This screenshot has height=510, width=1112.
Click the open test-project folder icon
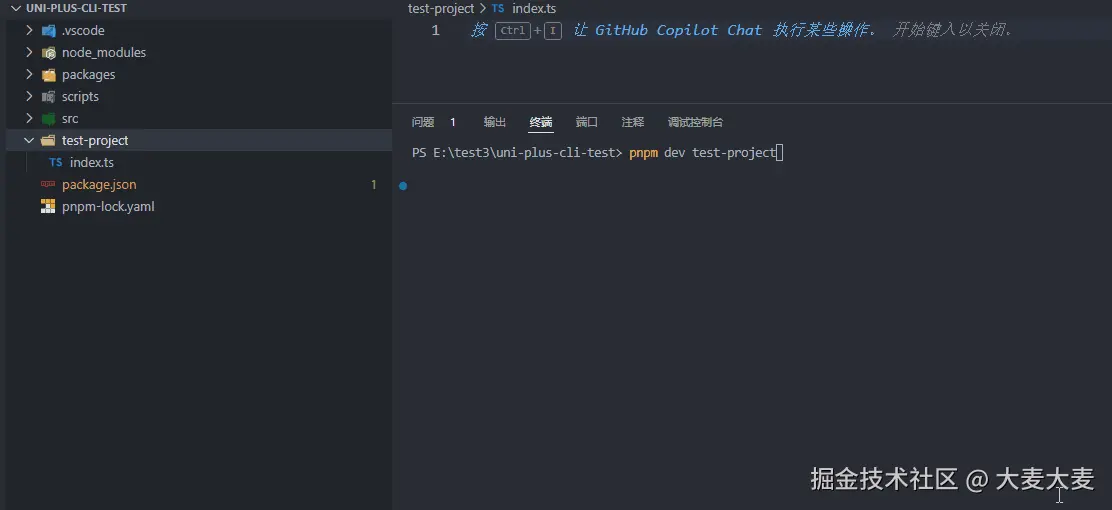(x=48, y=140)
